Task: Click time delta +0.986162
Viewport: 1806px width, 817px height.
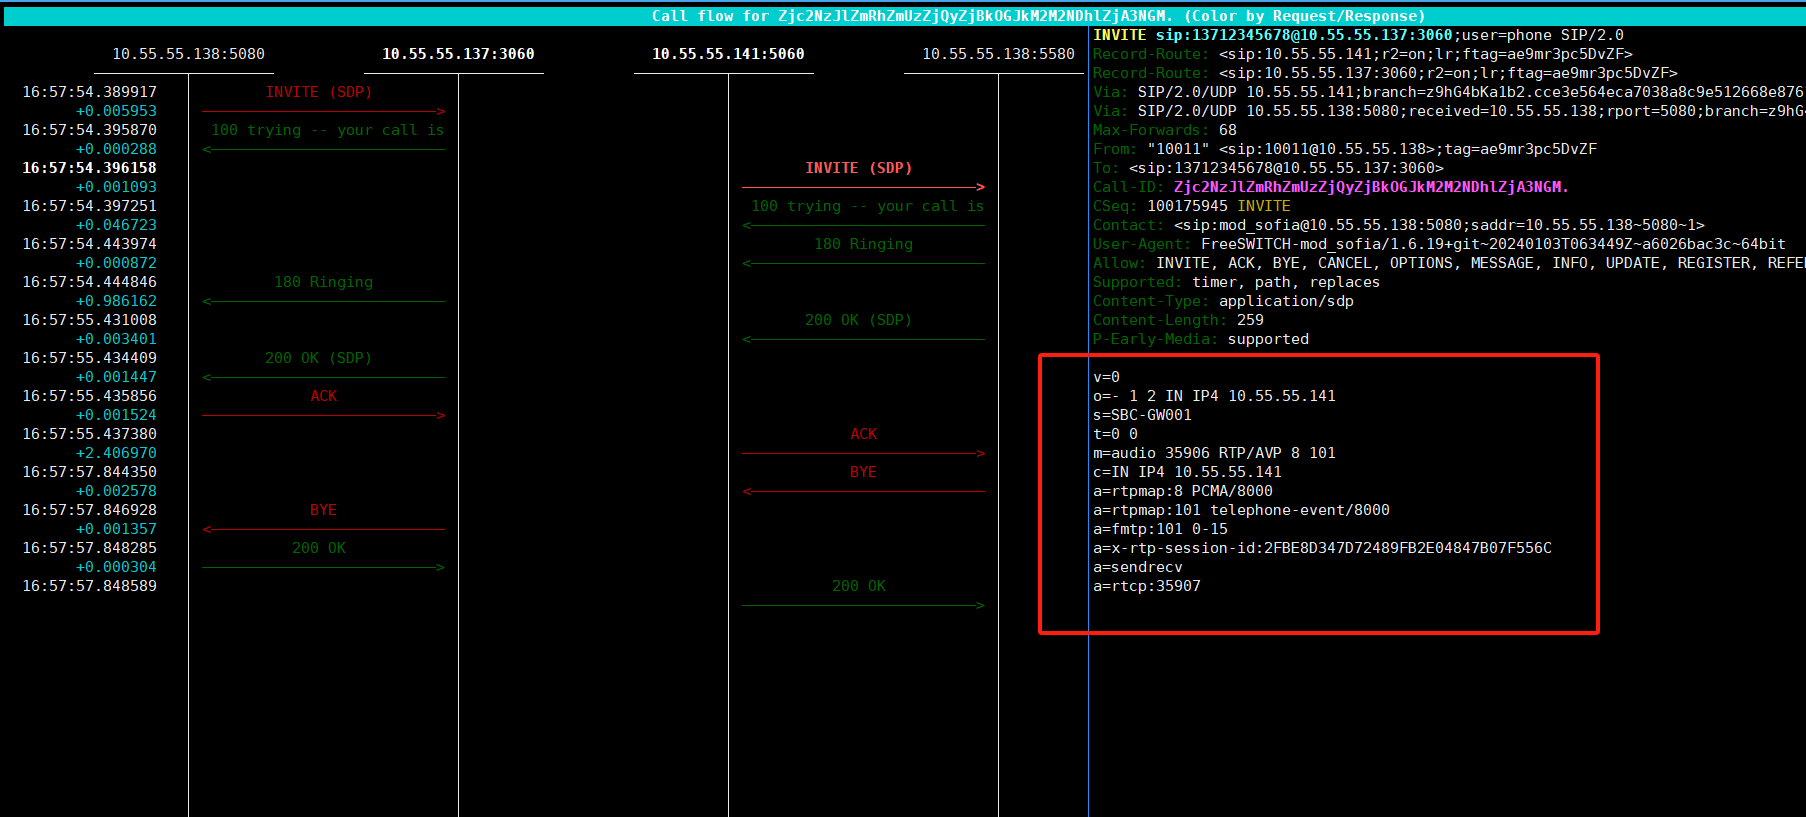Action: (116, 301)
